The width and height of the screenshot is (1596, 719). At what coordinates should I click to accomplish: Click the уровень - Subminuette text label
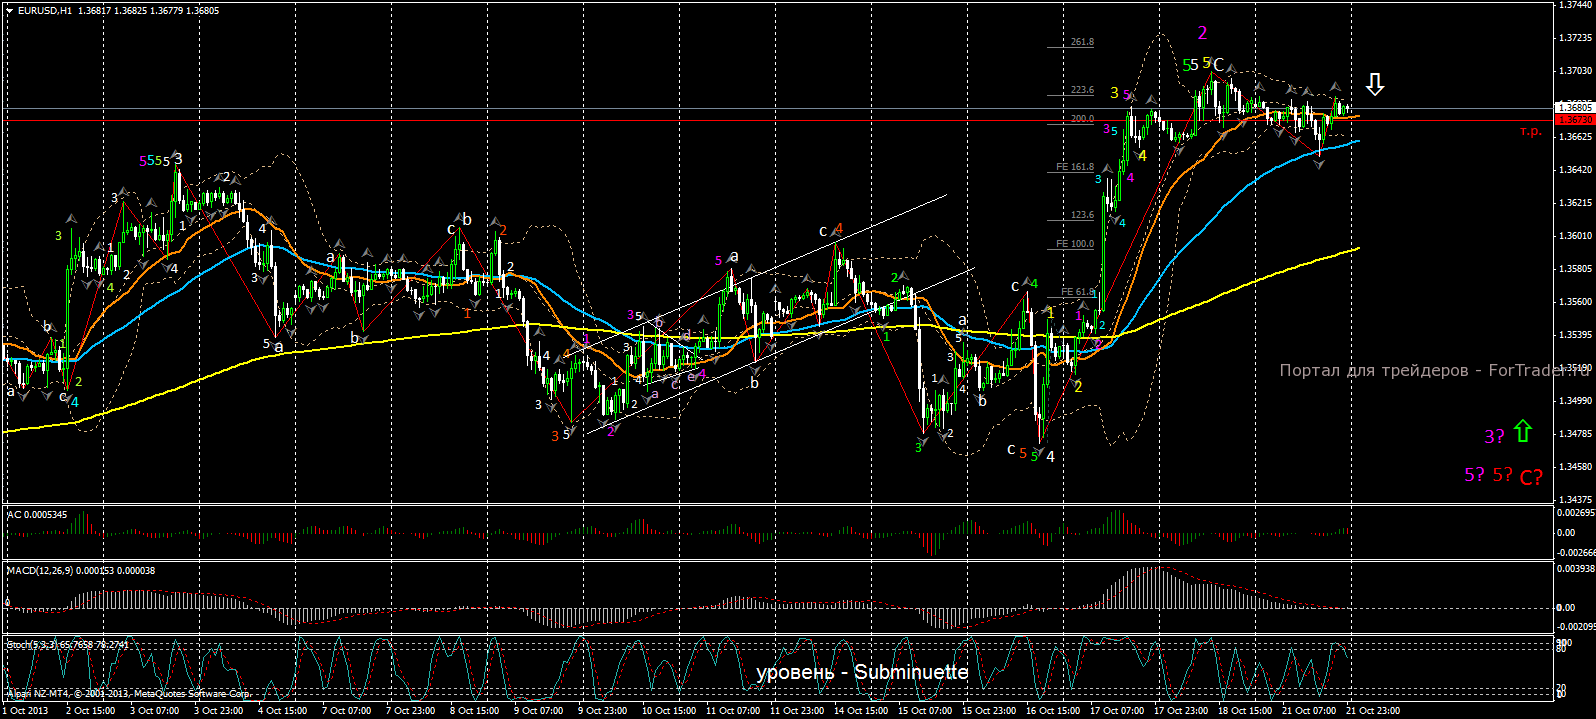click(x=862, y=672)
